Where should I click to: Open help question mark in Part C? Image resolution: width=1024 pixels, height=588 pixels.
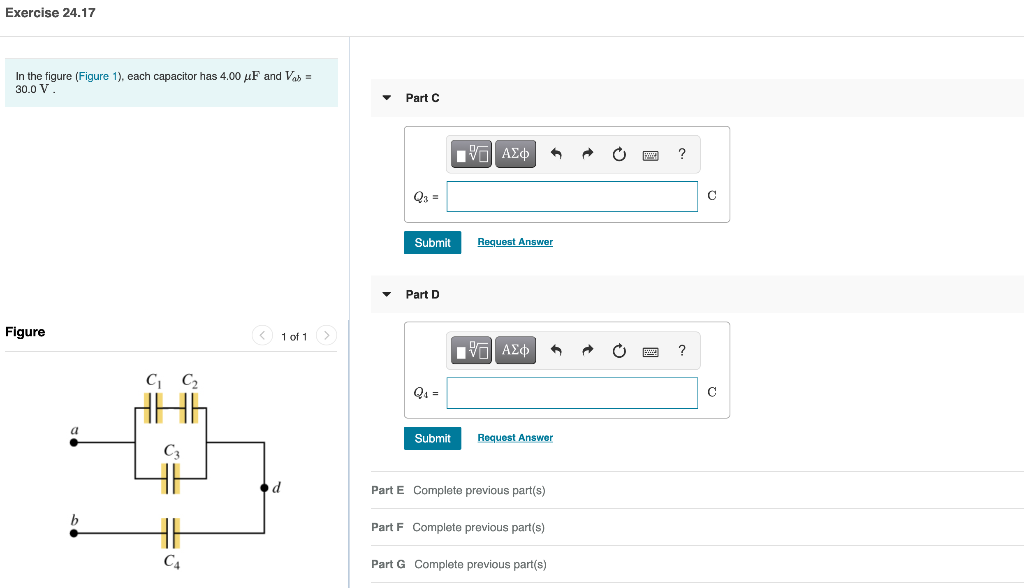pyautogui.click(x=682, y=154)
